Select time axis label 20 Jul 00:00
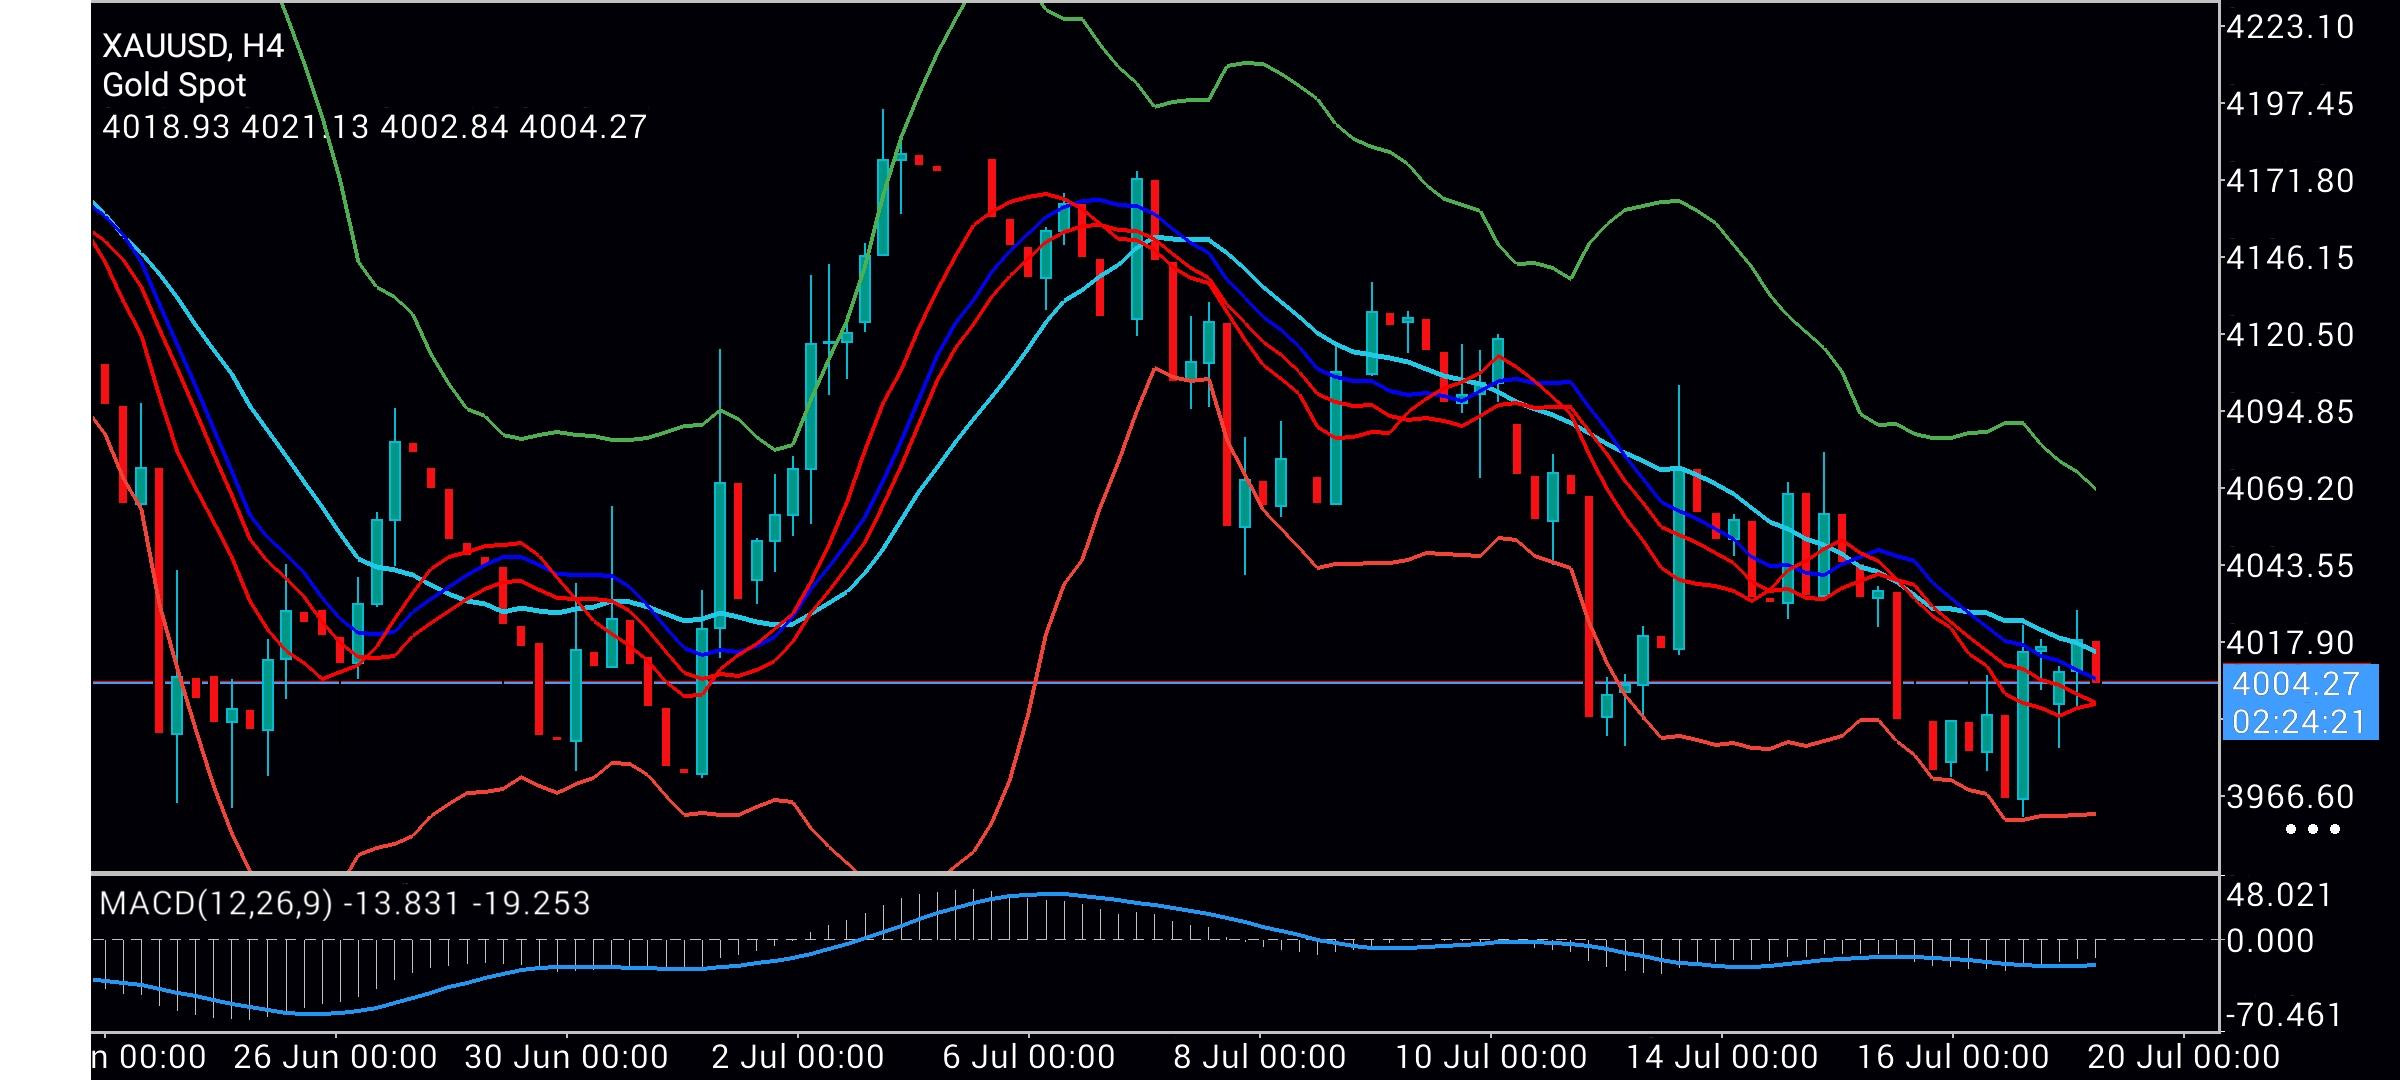Viewport: 2400px width, 1080px height. tap(2184, 1057)
